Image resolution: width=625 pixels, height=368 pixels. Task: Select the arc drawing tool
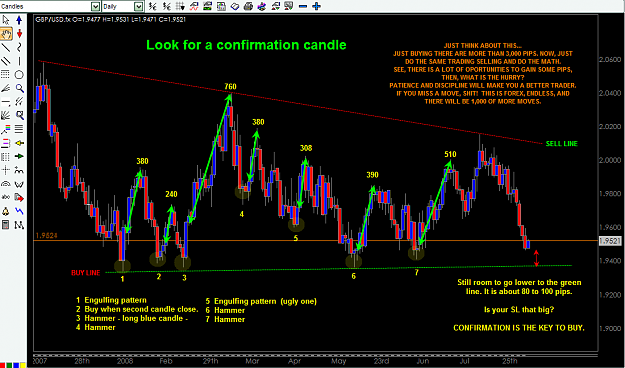tap(6, 184)
